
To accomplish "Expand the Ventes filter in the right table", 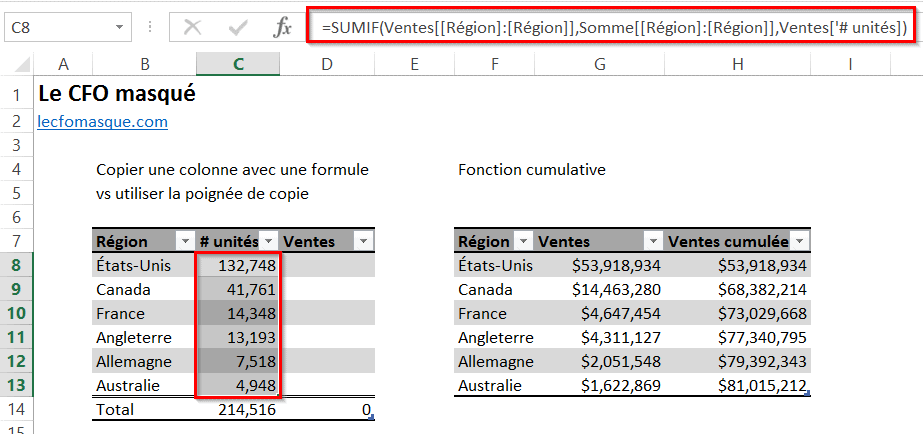I will tap(652, 241).
